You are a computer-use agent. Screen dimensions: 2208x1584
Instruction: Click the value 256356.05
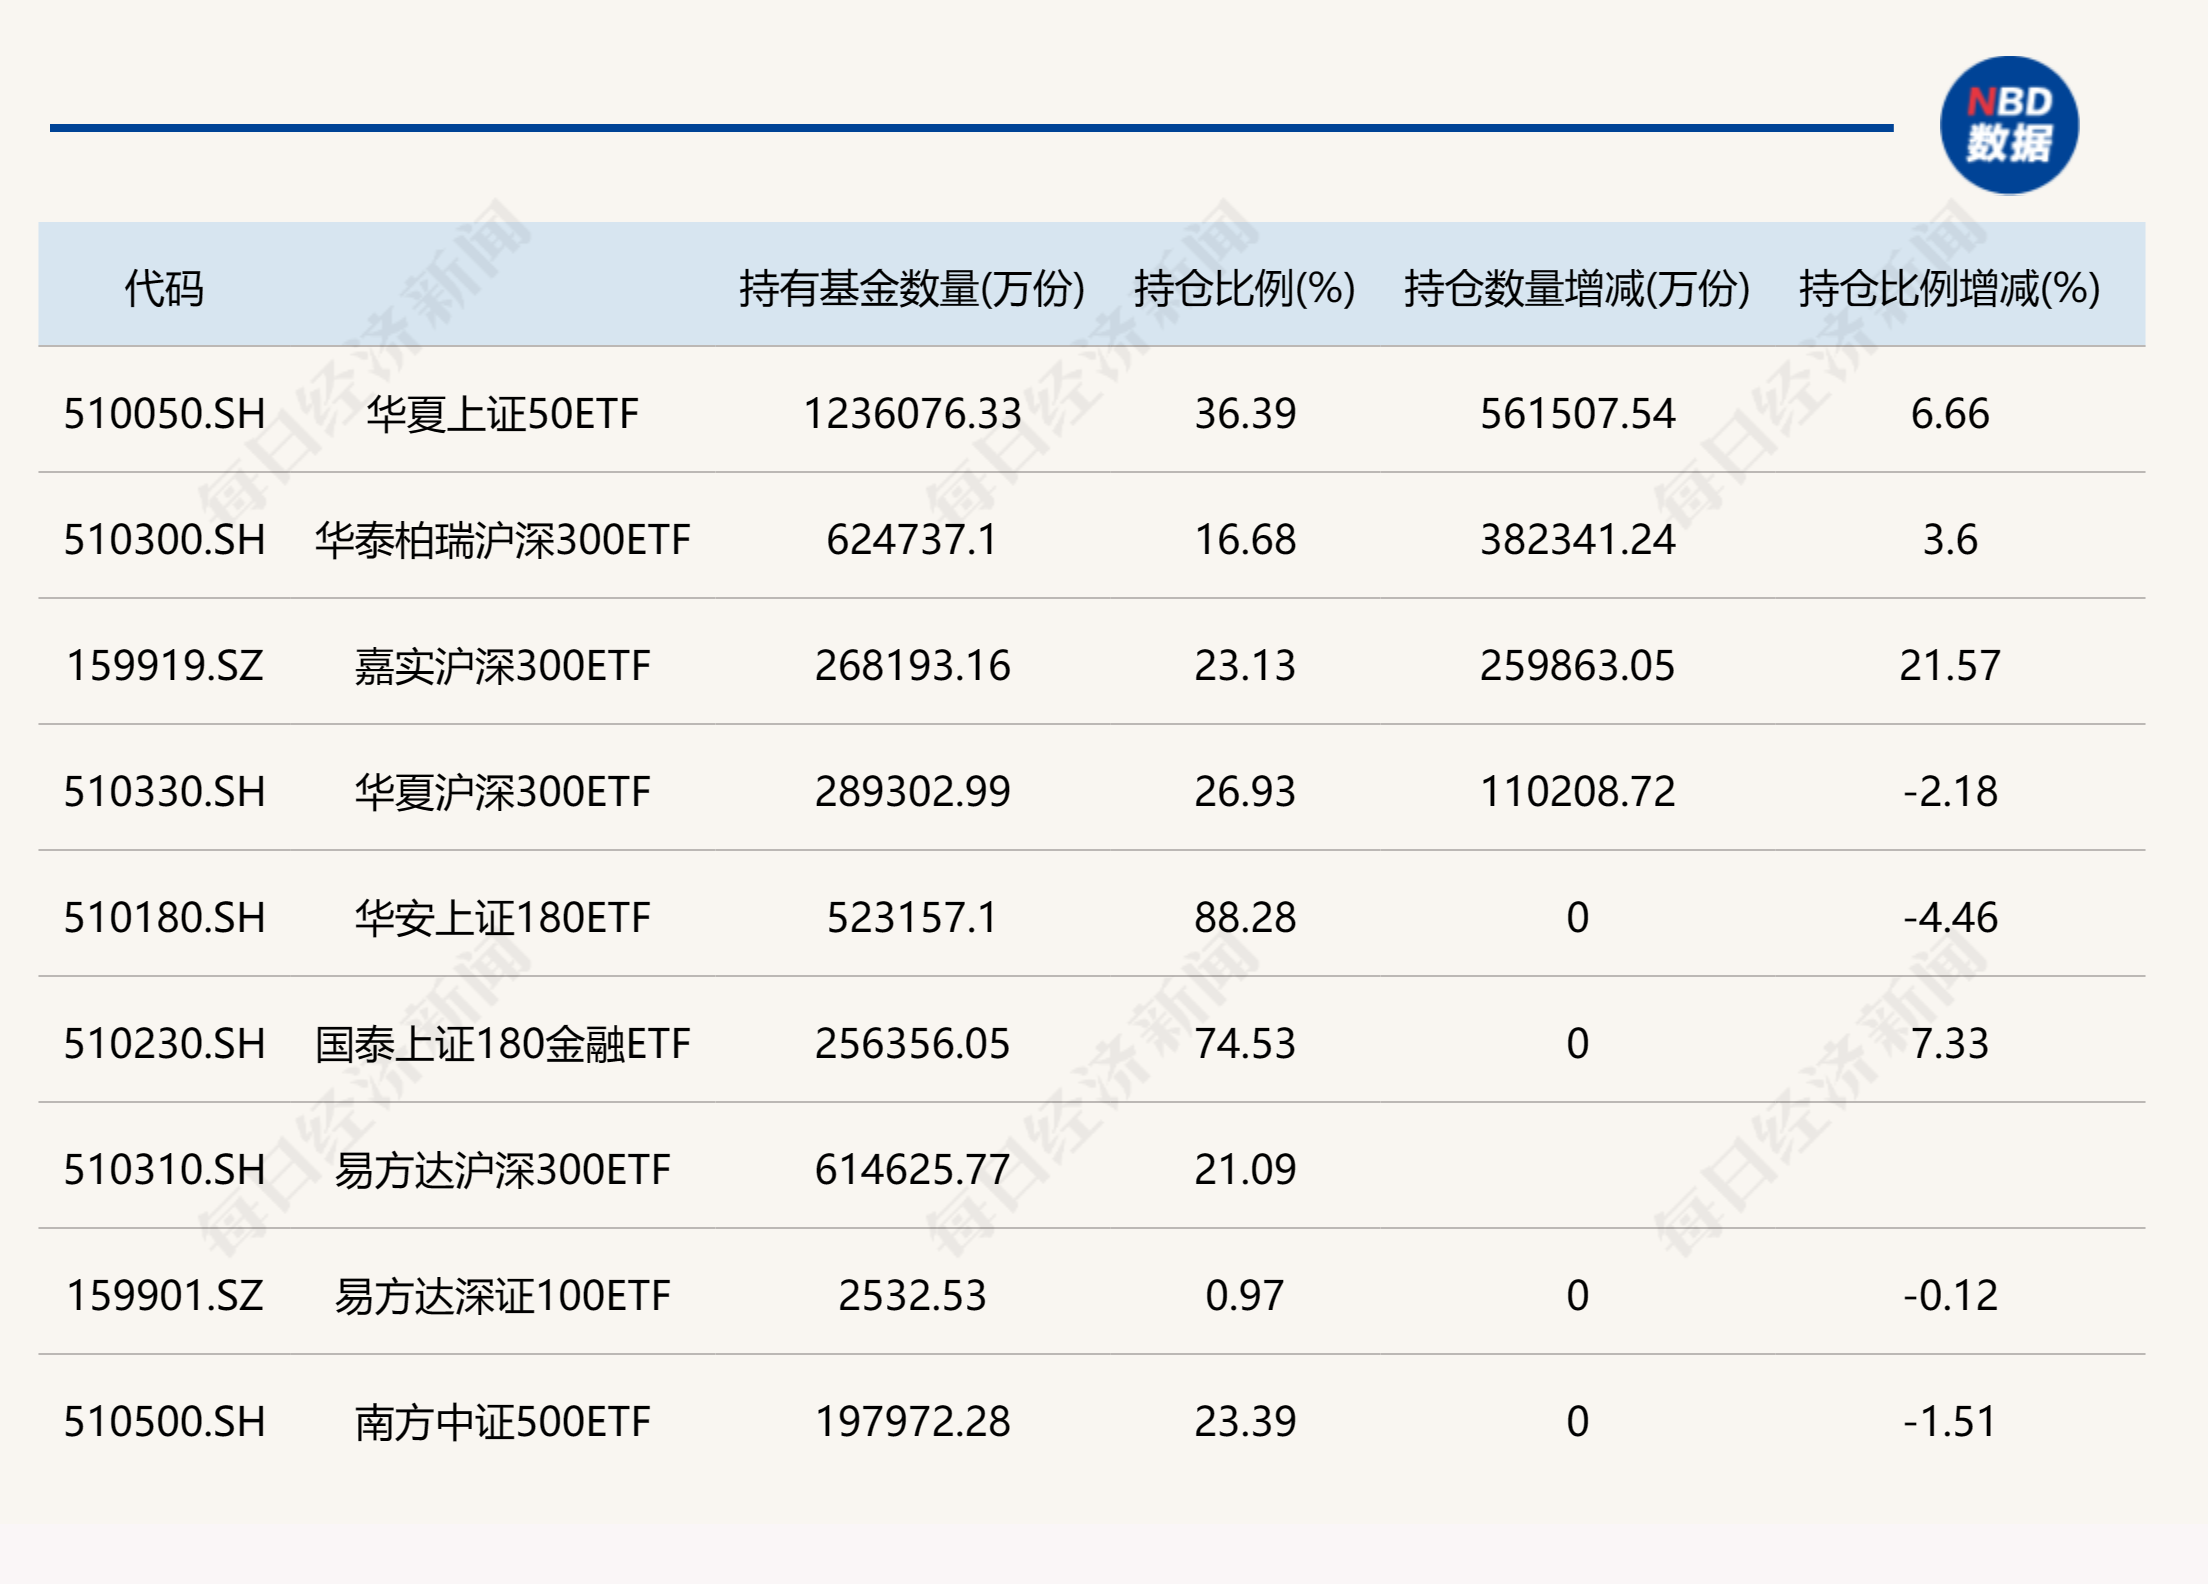point(912,1043)
